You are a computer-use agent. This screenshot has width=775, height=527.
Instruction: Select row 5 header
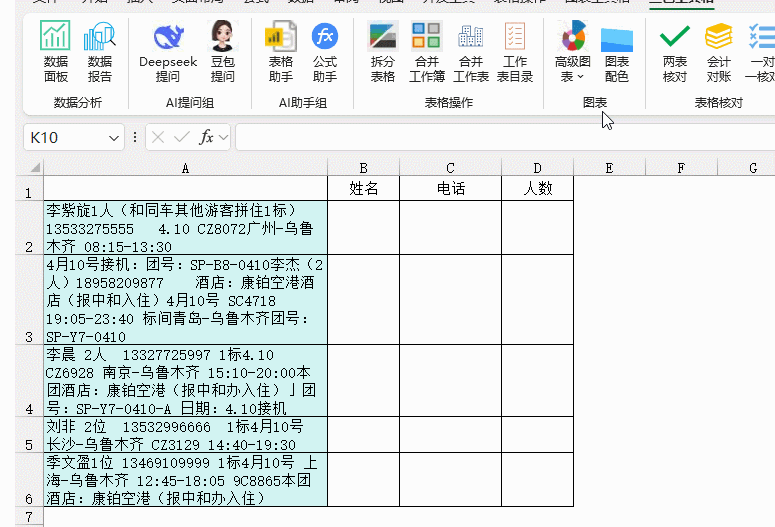coord(29,435)
